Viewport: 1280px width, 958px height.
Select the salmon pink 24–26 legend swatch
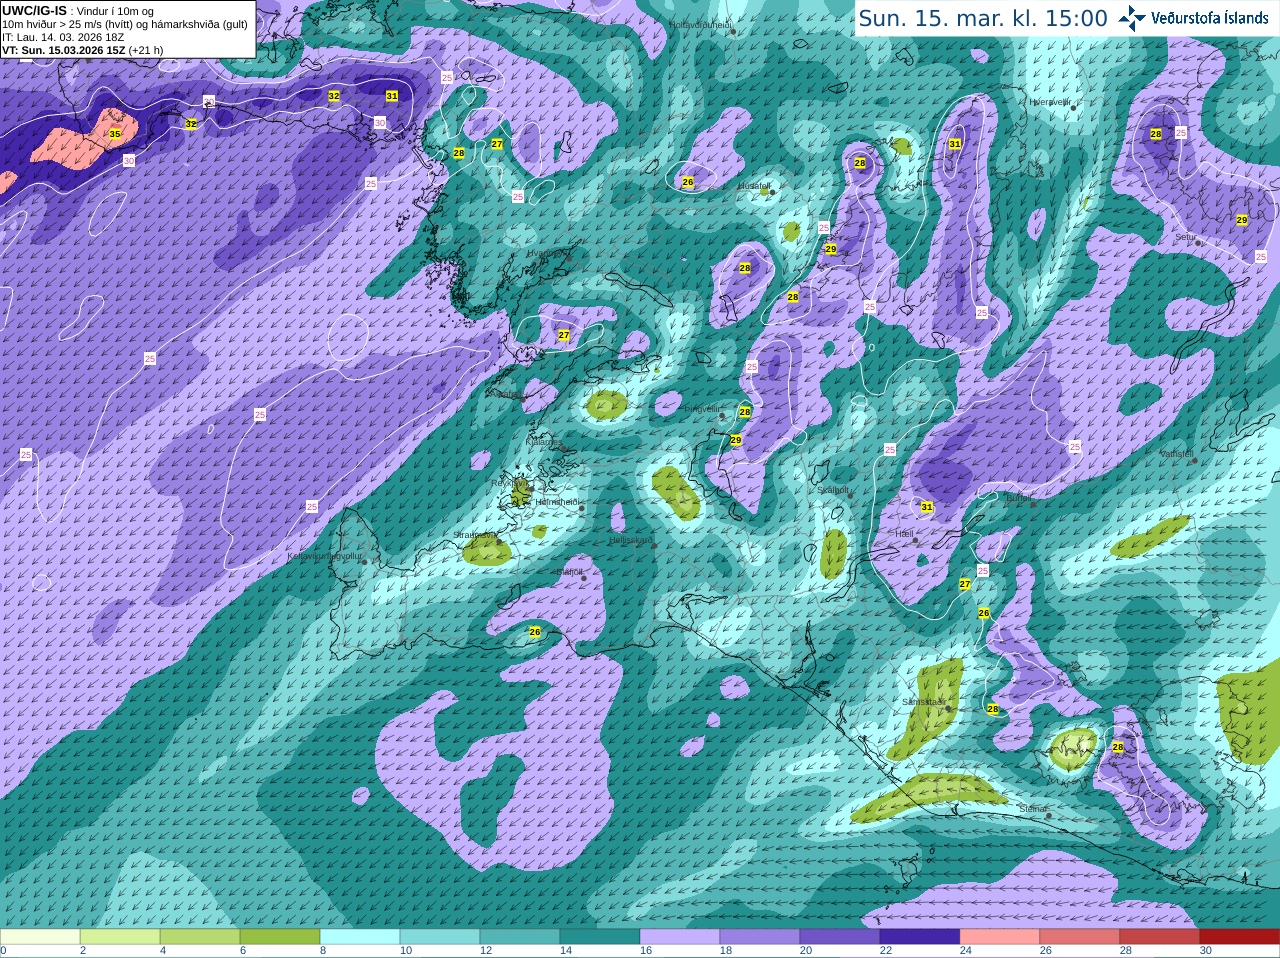(1000, 937)
